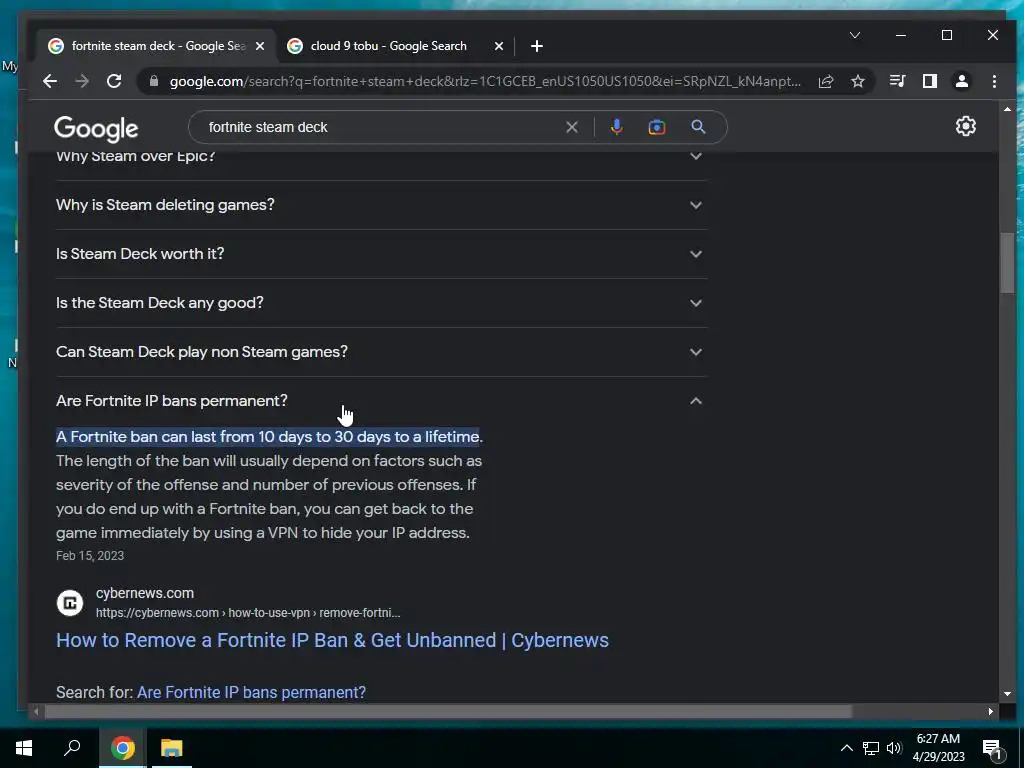Click the horizontal scrollbar thumb
Viewport: 1024px width, 768px height.
click(x=448, y=711)
